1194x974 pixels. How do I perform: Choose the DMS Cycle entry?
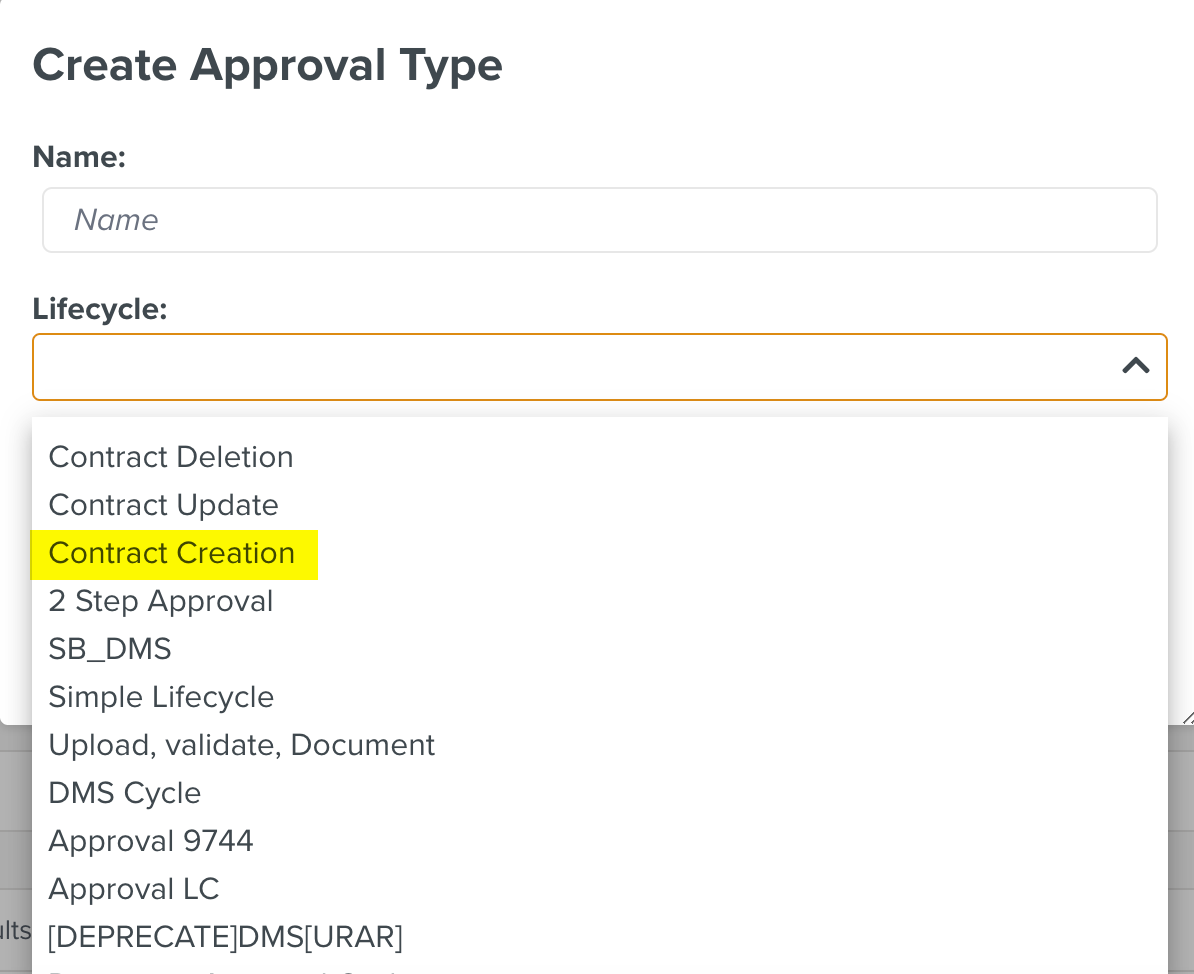click(125, 793)
